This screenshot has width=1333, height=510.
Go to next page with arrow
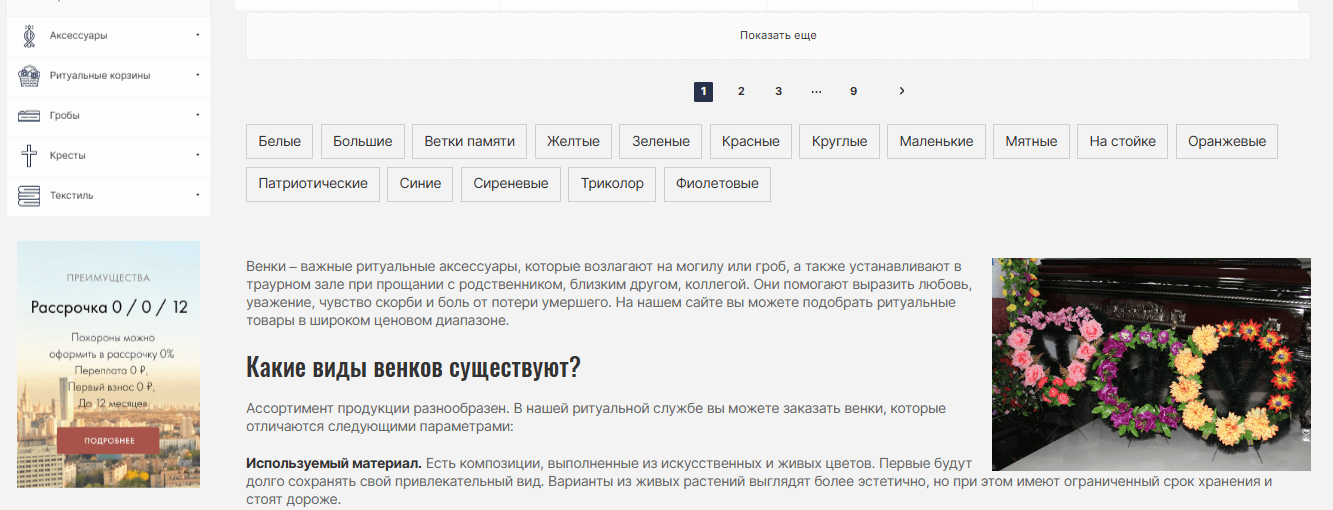click(x=901, y=91)
